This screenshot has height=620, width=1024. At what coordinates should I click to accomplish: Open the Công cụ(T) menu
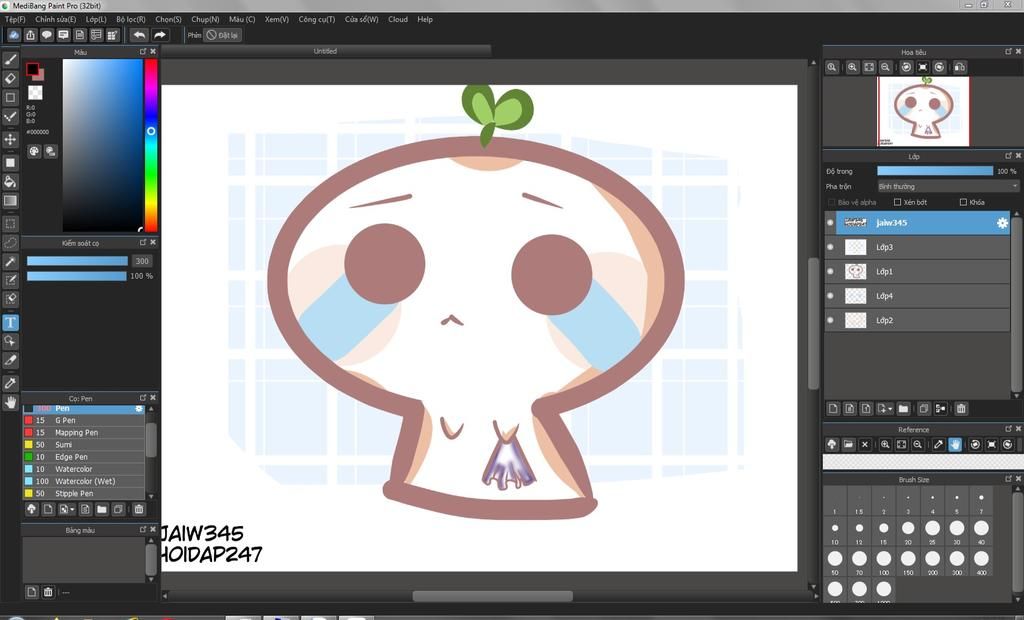pyautogui.click(x=317, y=20)
